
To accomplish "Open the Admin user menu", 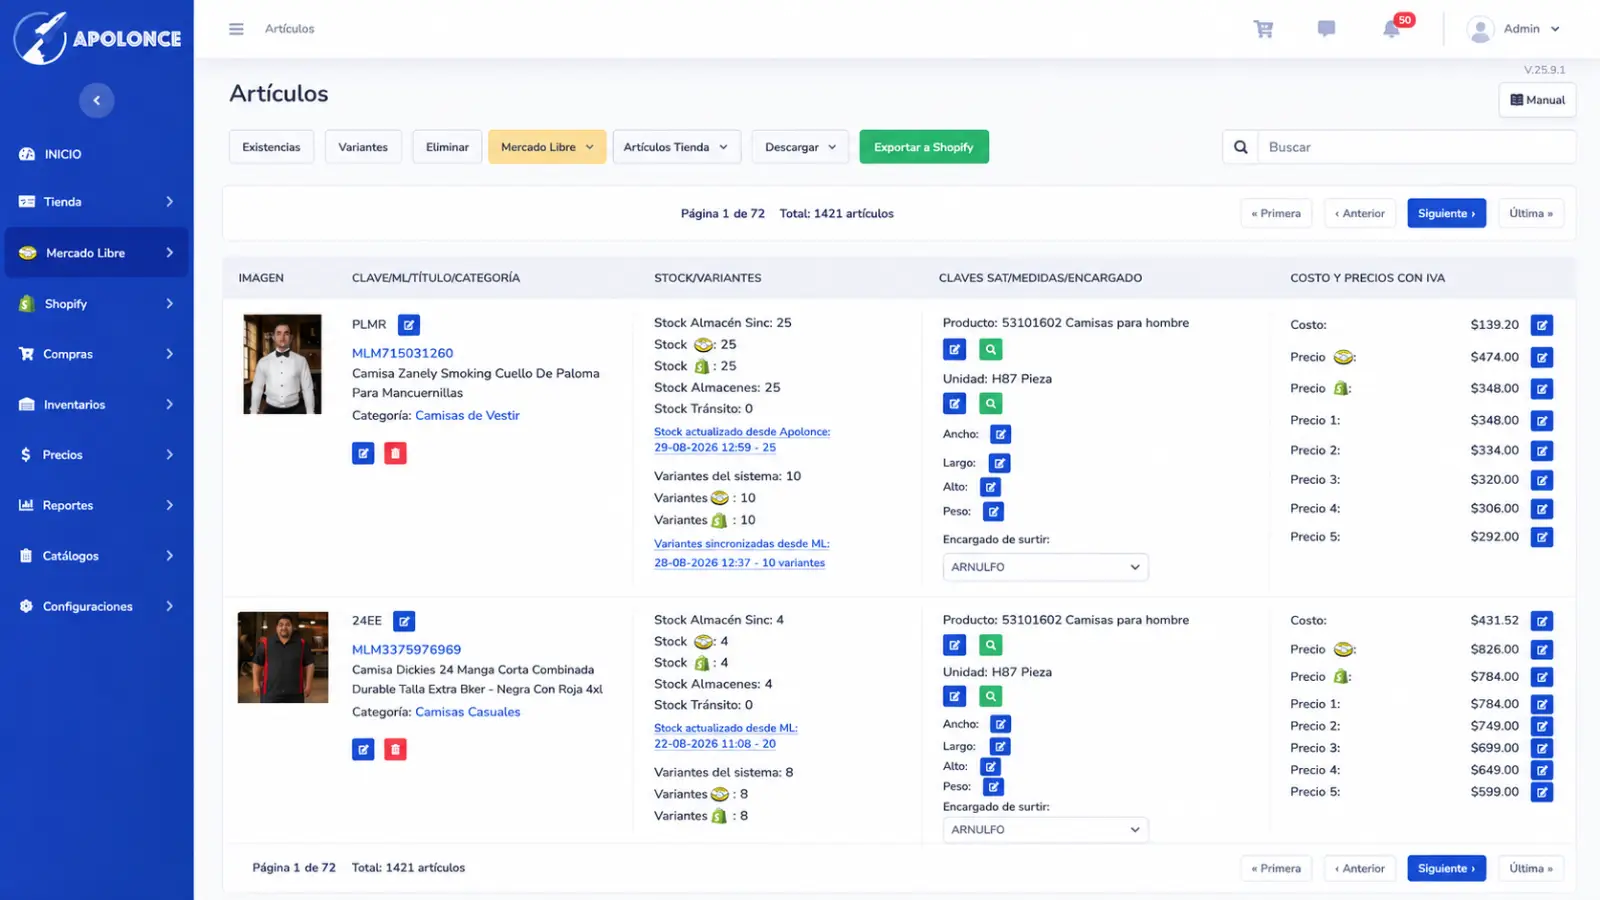I will 1514,29.
